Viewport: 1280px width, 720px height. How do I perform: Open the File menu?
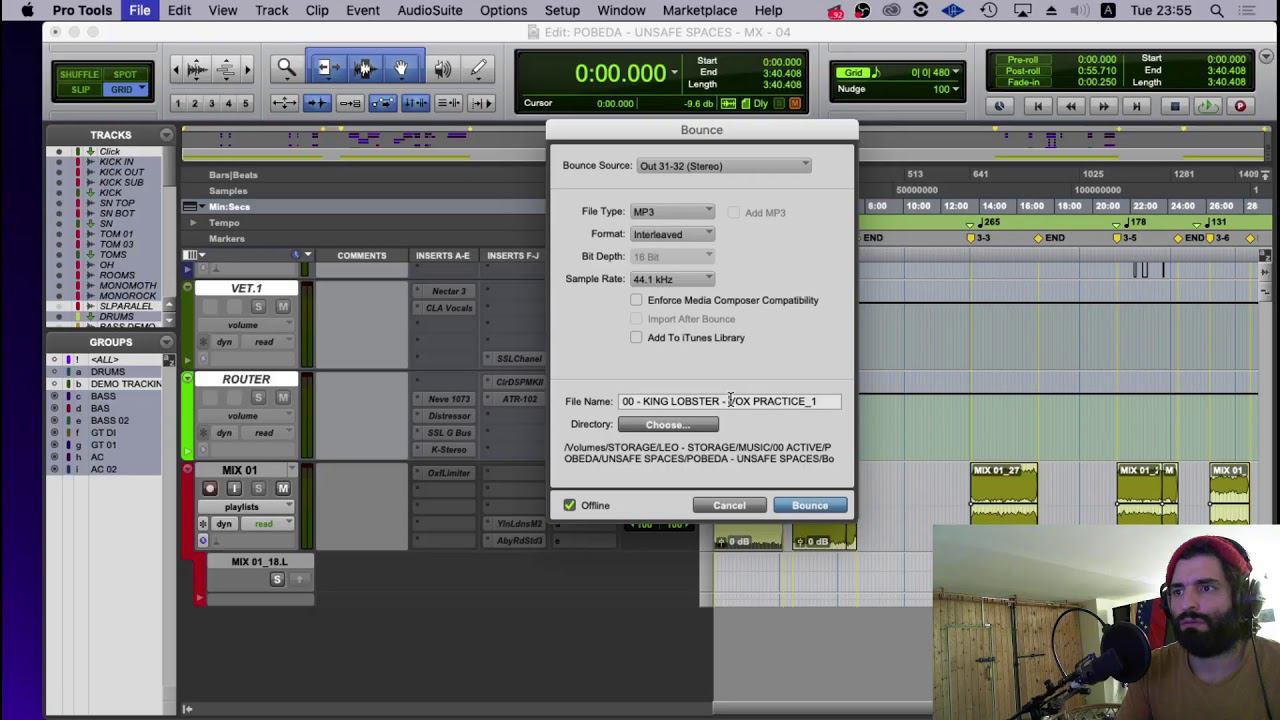[139, 10]
